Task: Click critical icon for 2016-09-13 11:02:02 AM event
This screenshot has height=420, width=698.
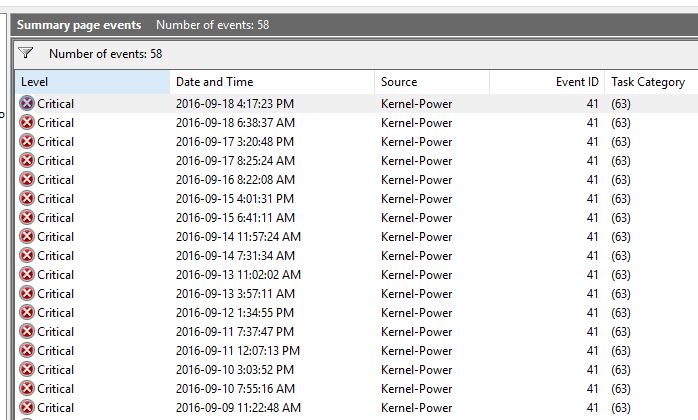Action: pyautogui.click(x=27, y=274)
